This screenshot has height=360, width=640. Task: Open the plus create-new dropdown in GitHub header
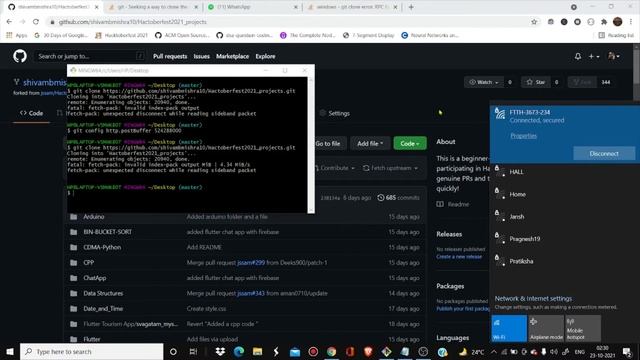[x=593, y=56]
